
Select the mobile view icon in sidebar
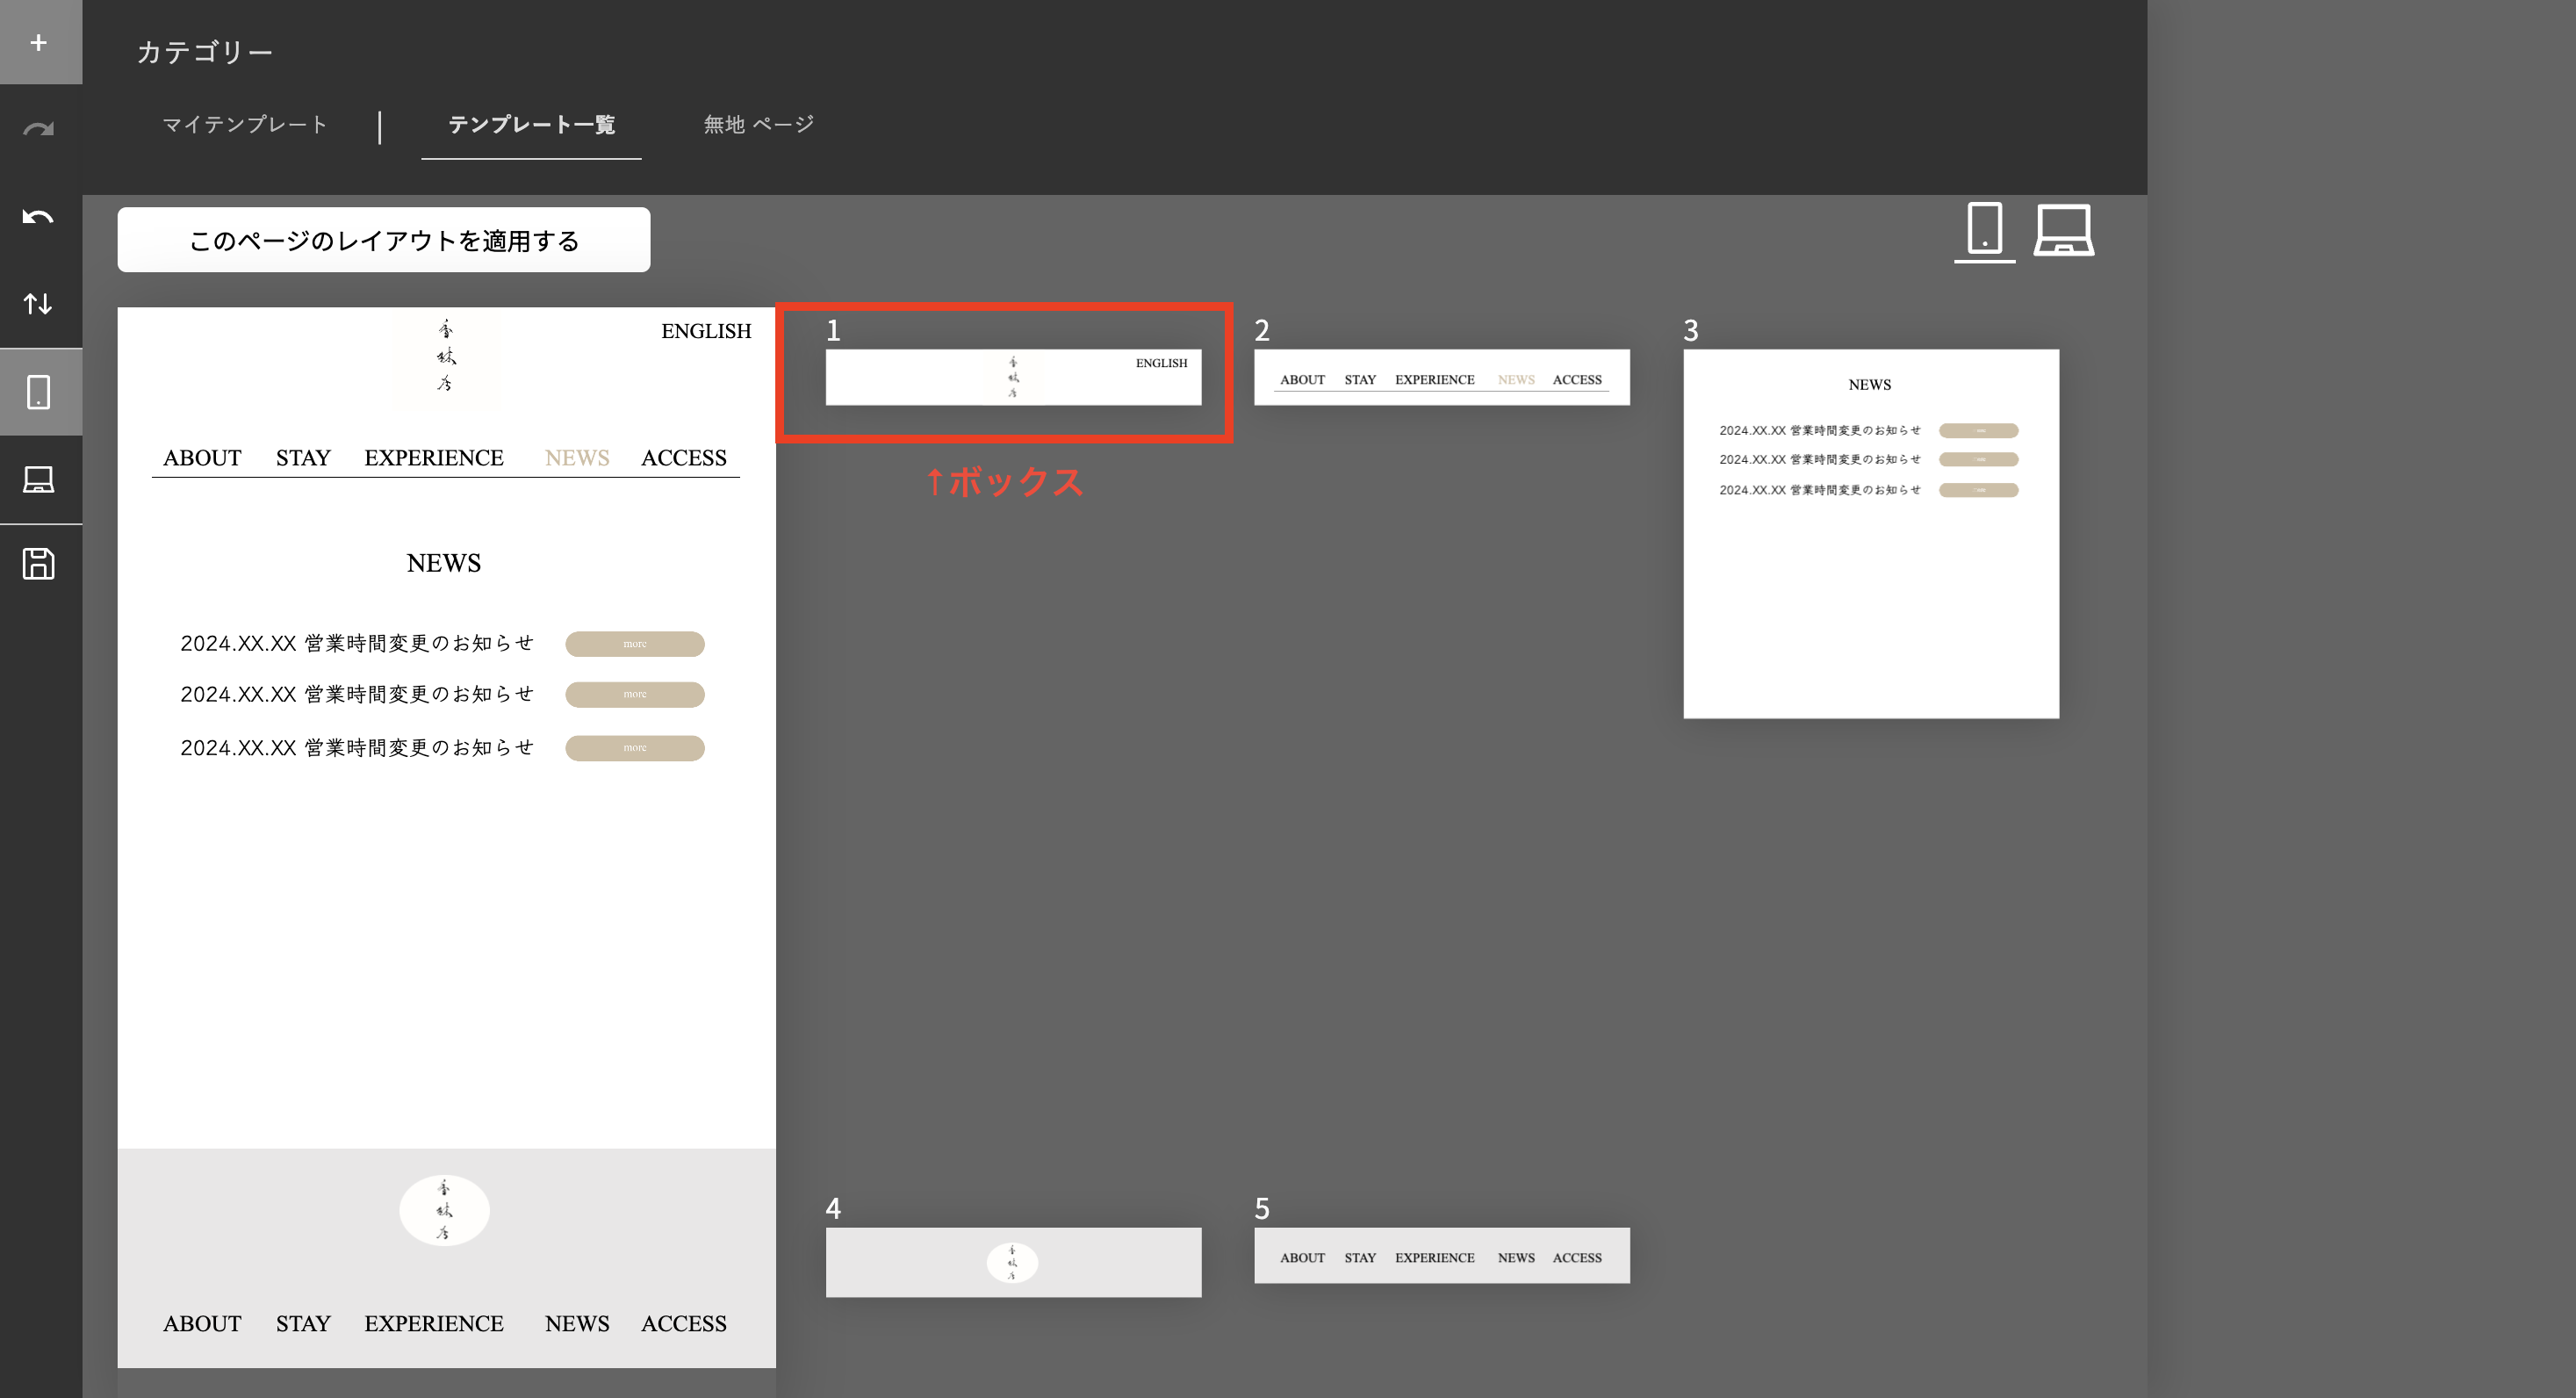coord(38,392)
